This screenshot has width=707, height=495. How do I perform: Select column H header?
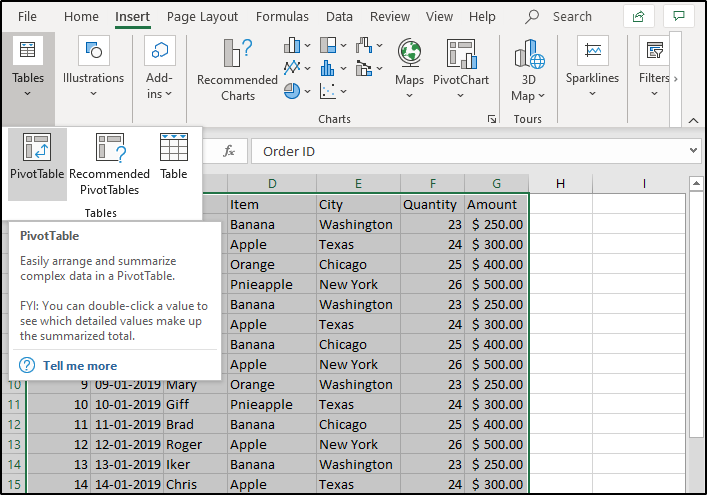(x=560, y=183)
